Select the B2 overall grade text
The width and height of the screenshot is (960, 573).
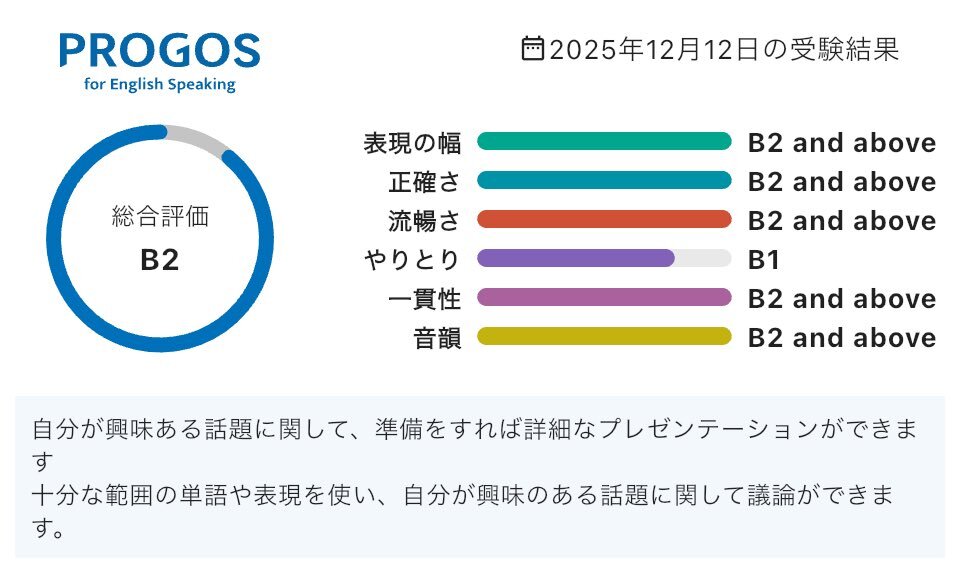pos(160,261)
